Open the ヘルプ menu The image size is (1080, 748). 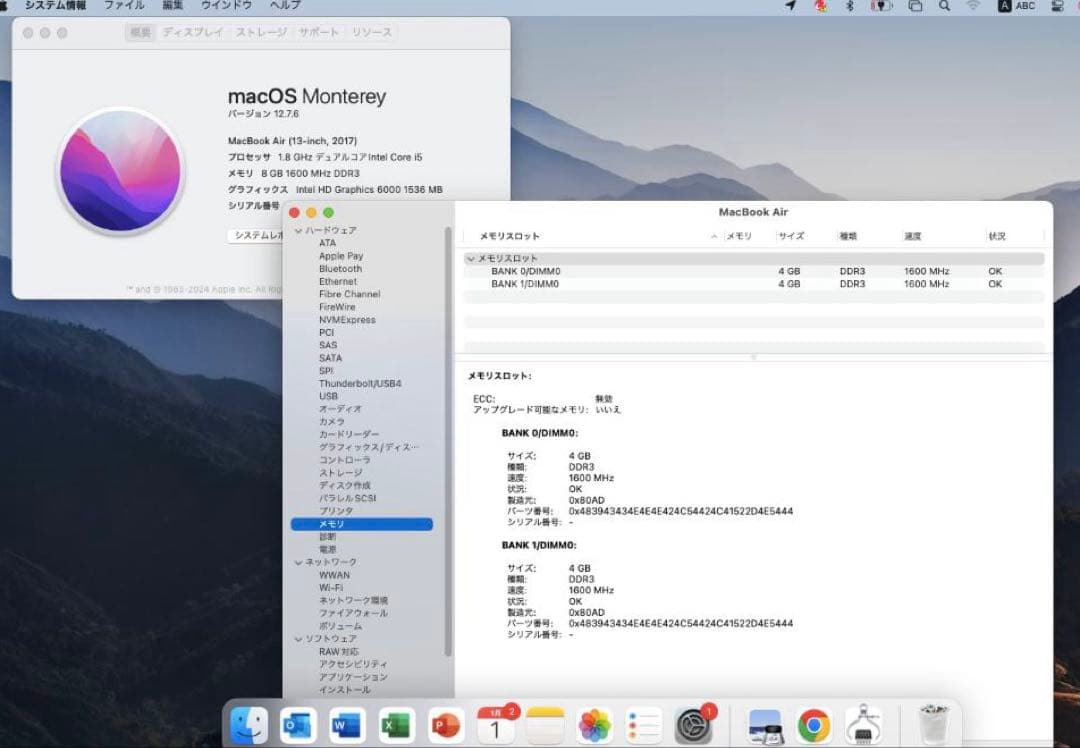coord(285,6)
